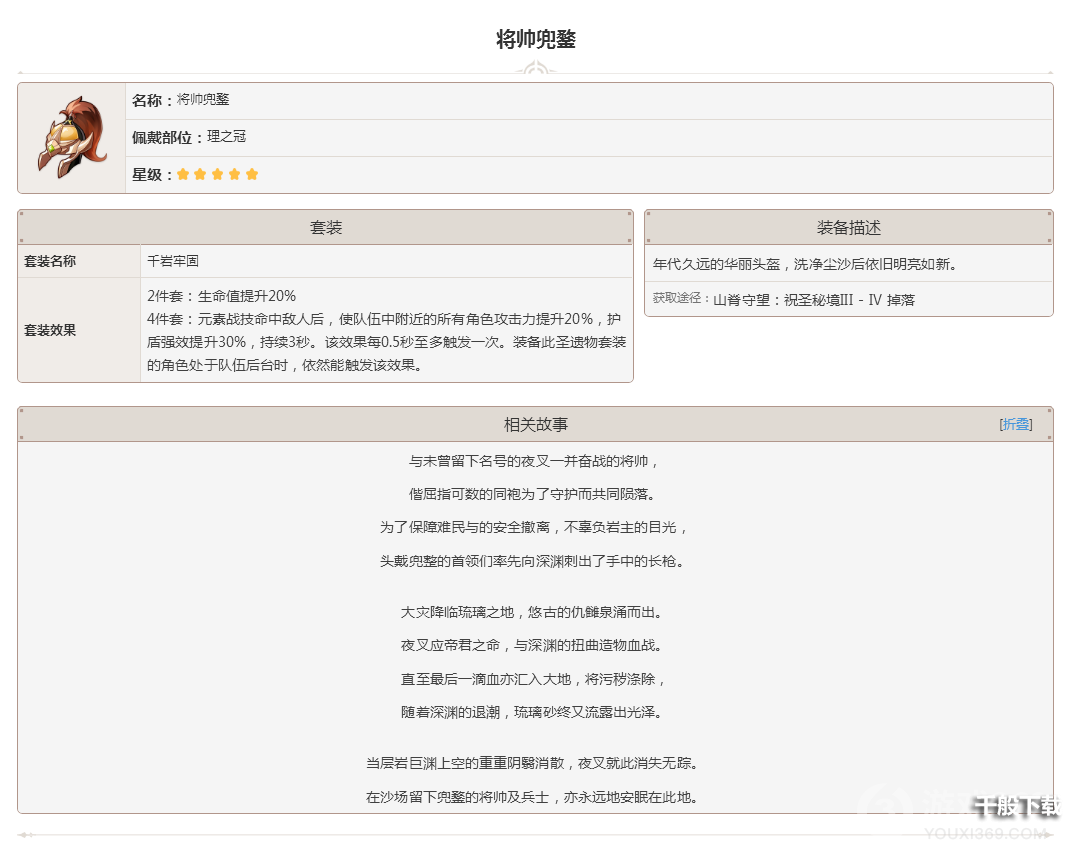Screen dimensions: 1072x850
Task: Click the 套装名称 row label
Action: click(50, 261)
